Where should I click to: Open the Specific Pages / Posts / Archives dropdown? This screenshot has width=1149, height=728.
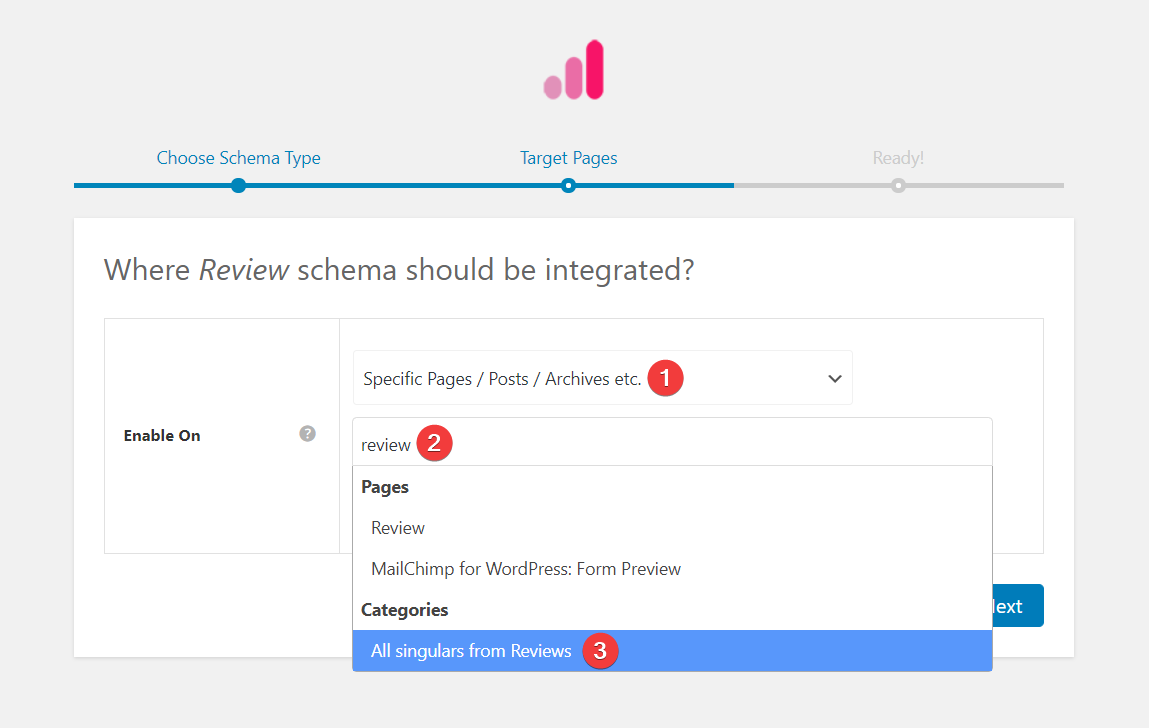tap(602, 378)
